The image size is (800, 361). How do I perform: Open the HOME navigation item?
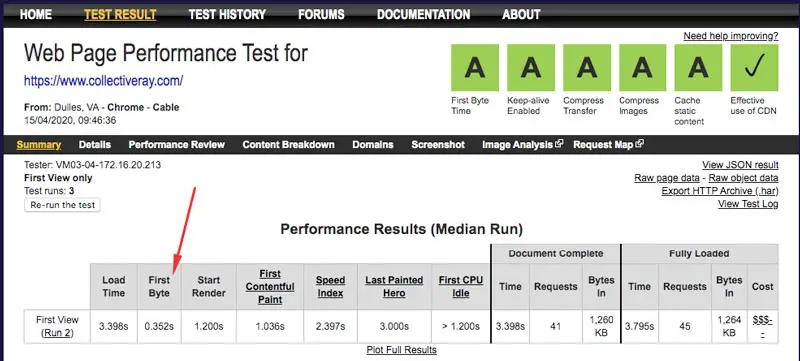[36, 14]
